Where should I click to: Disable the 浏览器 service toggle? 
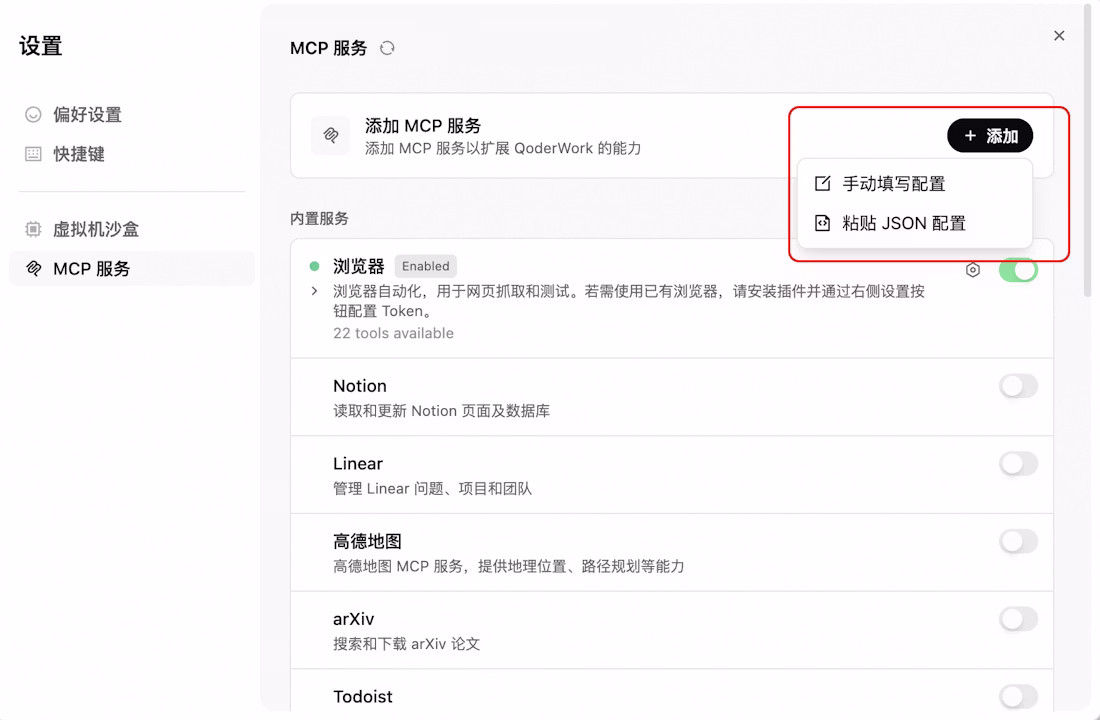[1018, 270]
